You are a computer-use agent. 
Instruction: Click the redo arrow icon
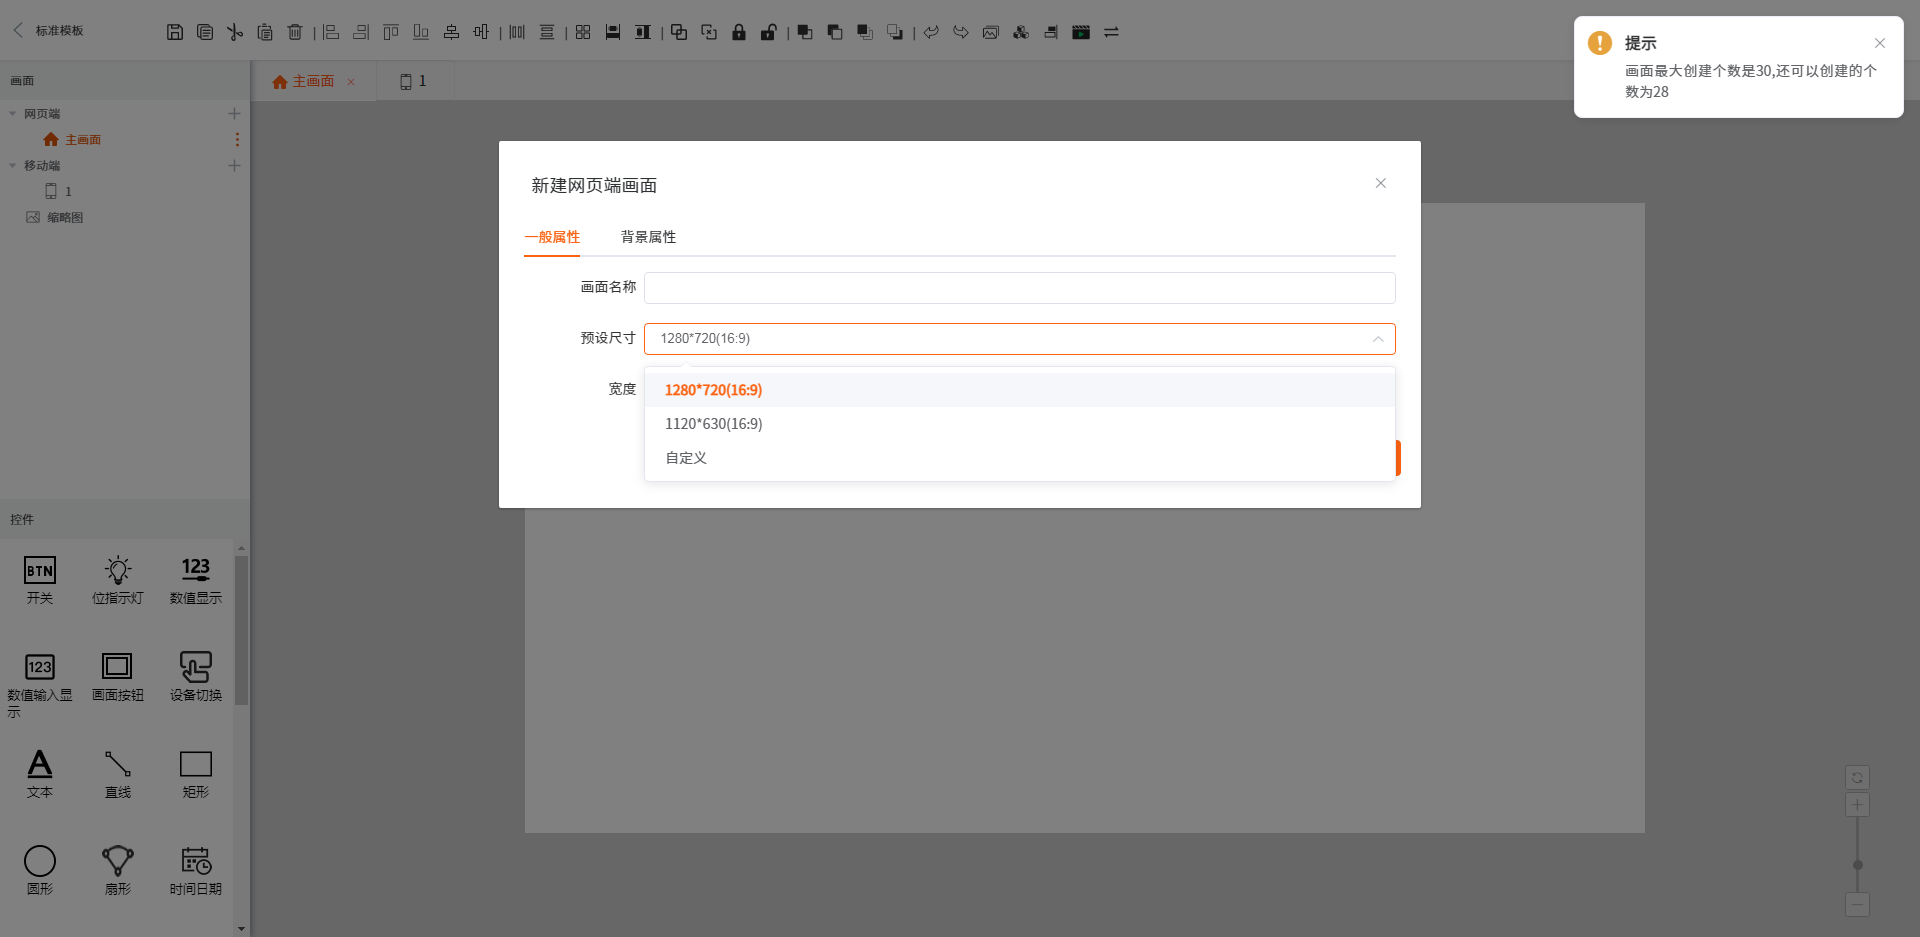961,32
